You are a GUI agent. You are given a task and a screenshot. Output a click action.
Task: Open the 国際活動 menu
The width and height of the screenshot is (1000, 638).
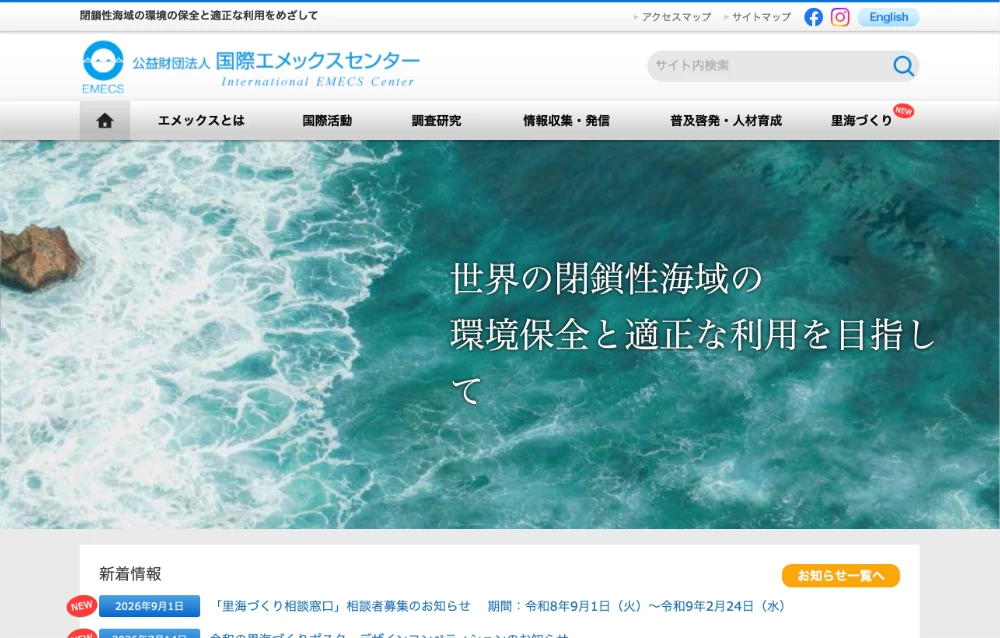click(x=327, y=121)
